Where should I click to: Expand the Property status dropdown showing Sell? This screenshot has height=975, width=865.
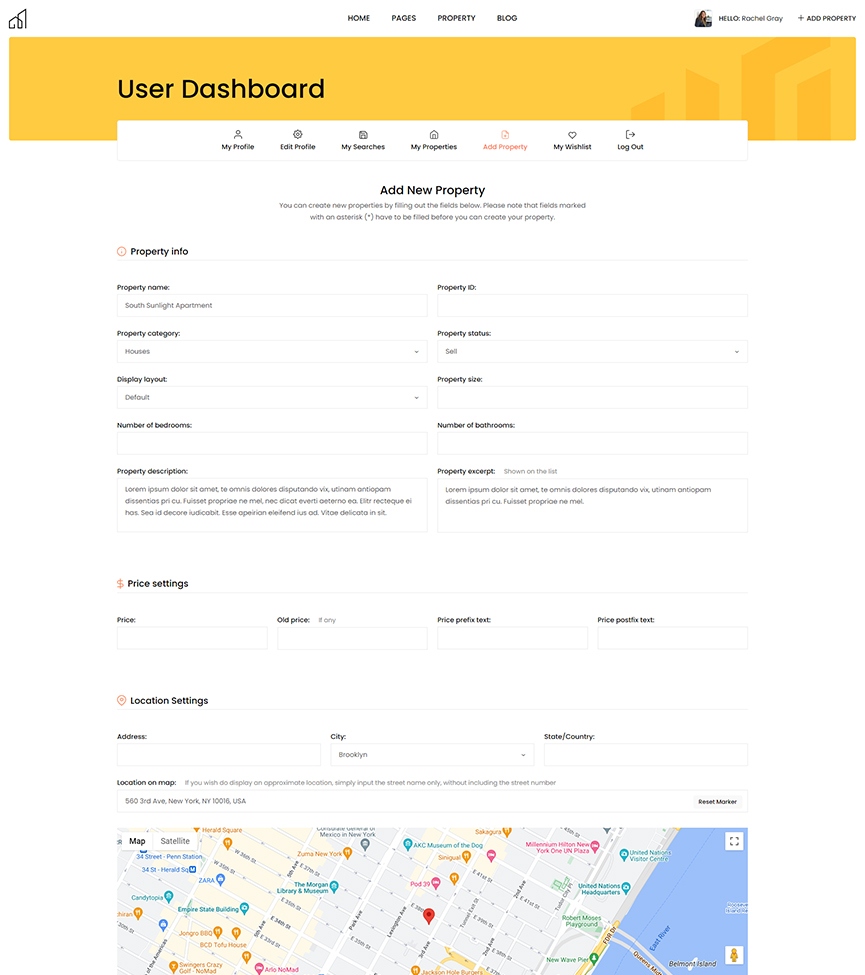(592, 351)
